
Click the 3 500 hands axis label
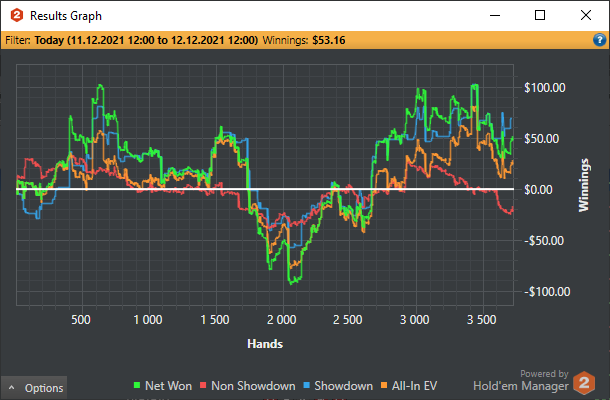(x=482, y=320)
